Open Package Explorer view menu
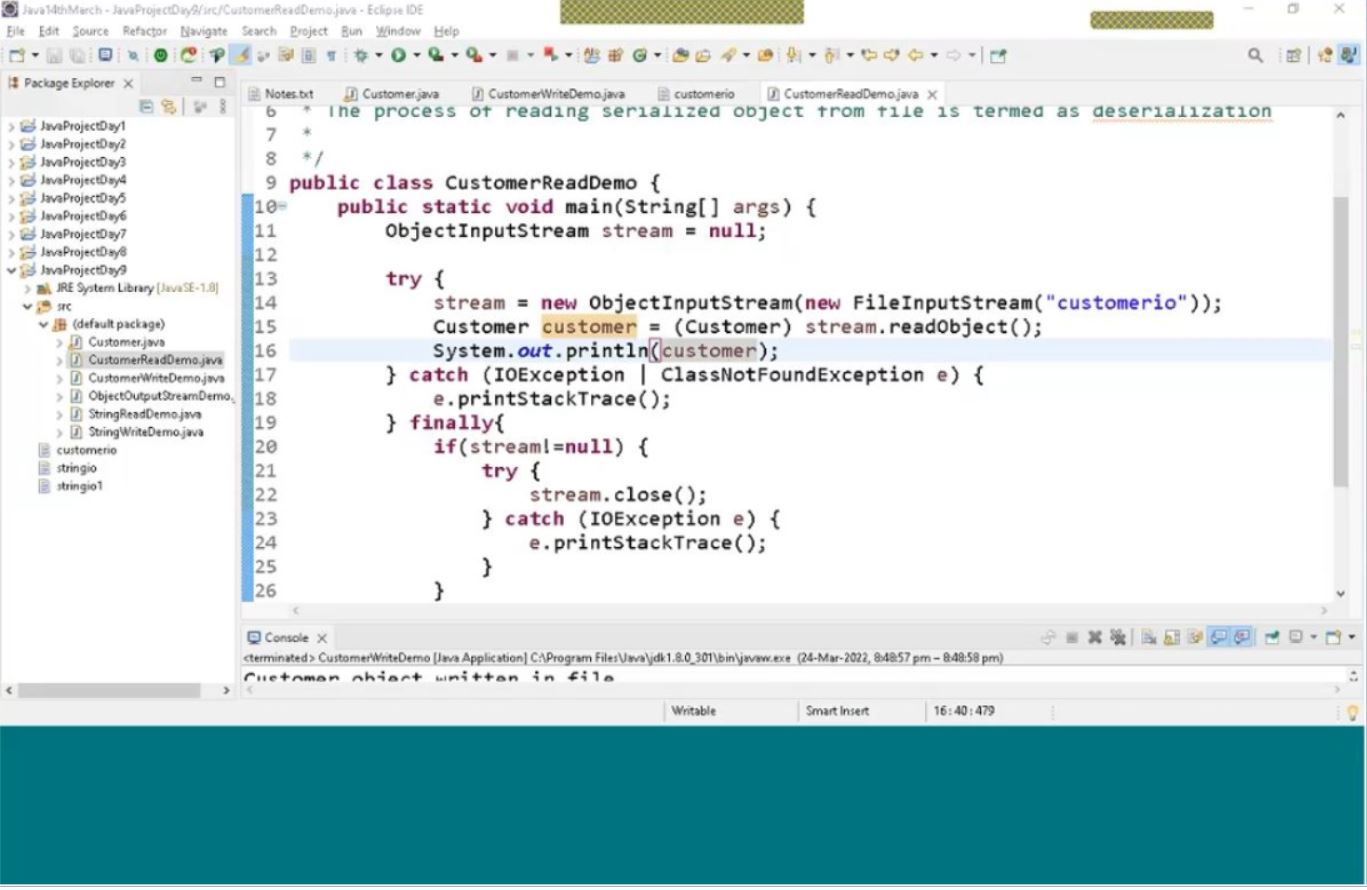The width and height of the screenshot is (1367, 890). [223, 106]
